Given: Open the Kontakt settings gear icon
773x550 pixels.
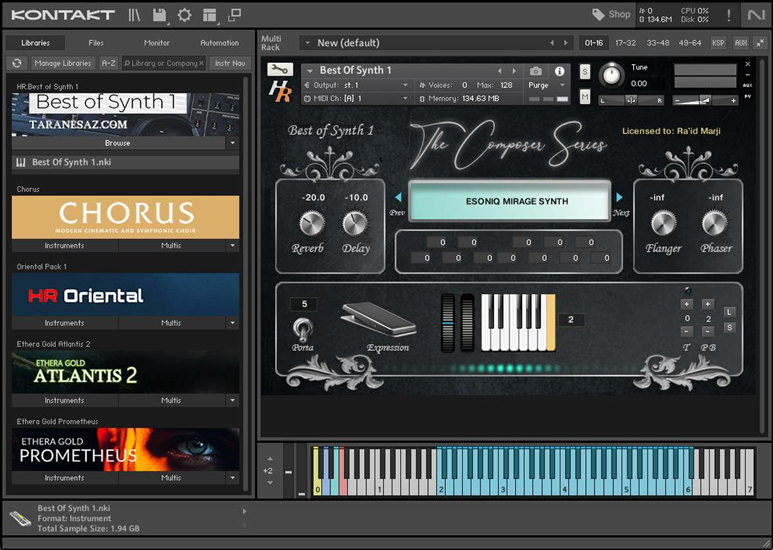Looking at the screenshot, I should coord(184,15).
